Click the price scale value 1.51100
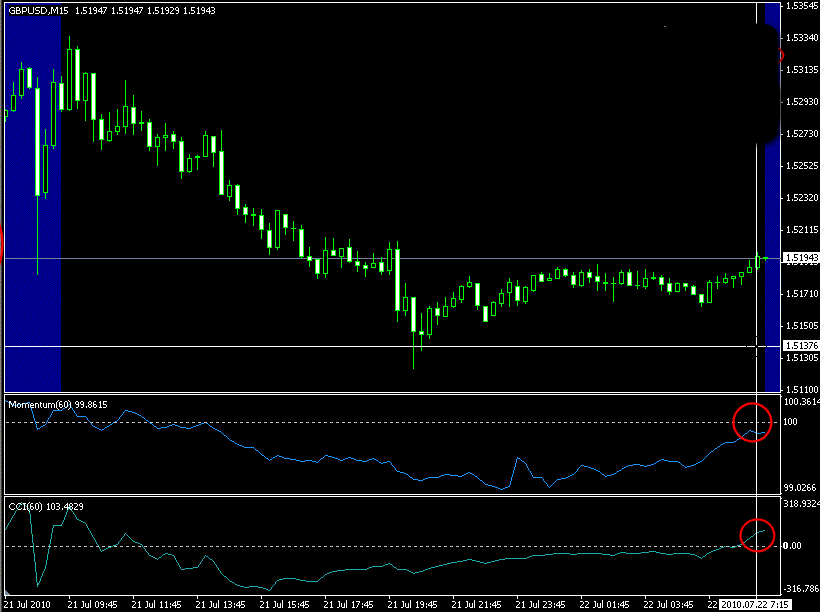Image resolution: width=824 pixels, height=612 pixels. click(x=802, y=389)
